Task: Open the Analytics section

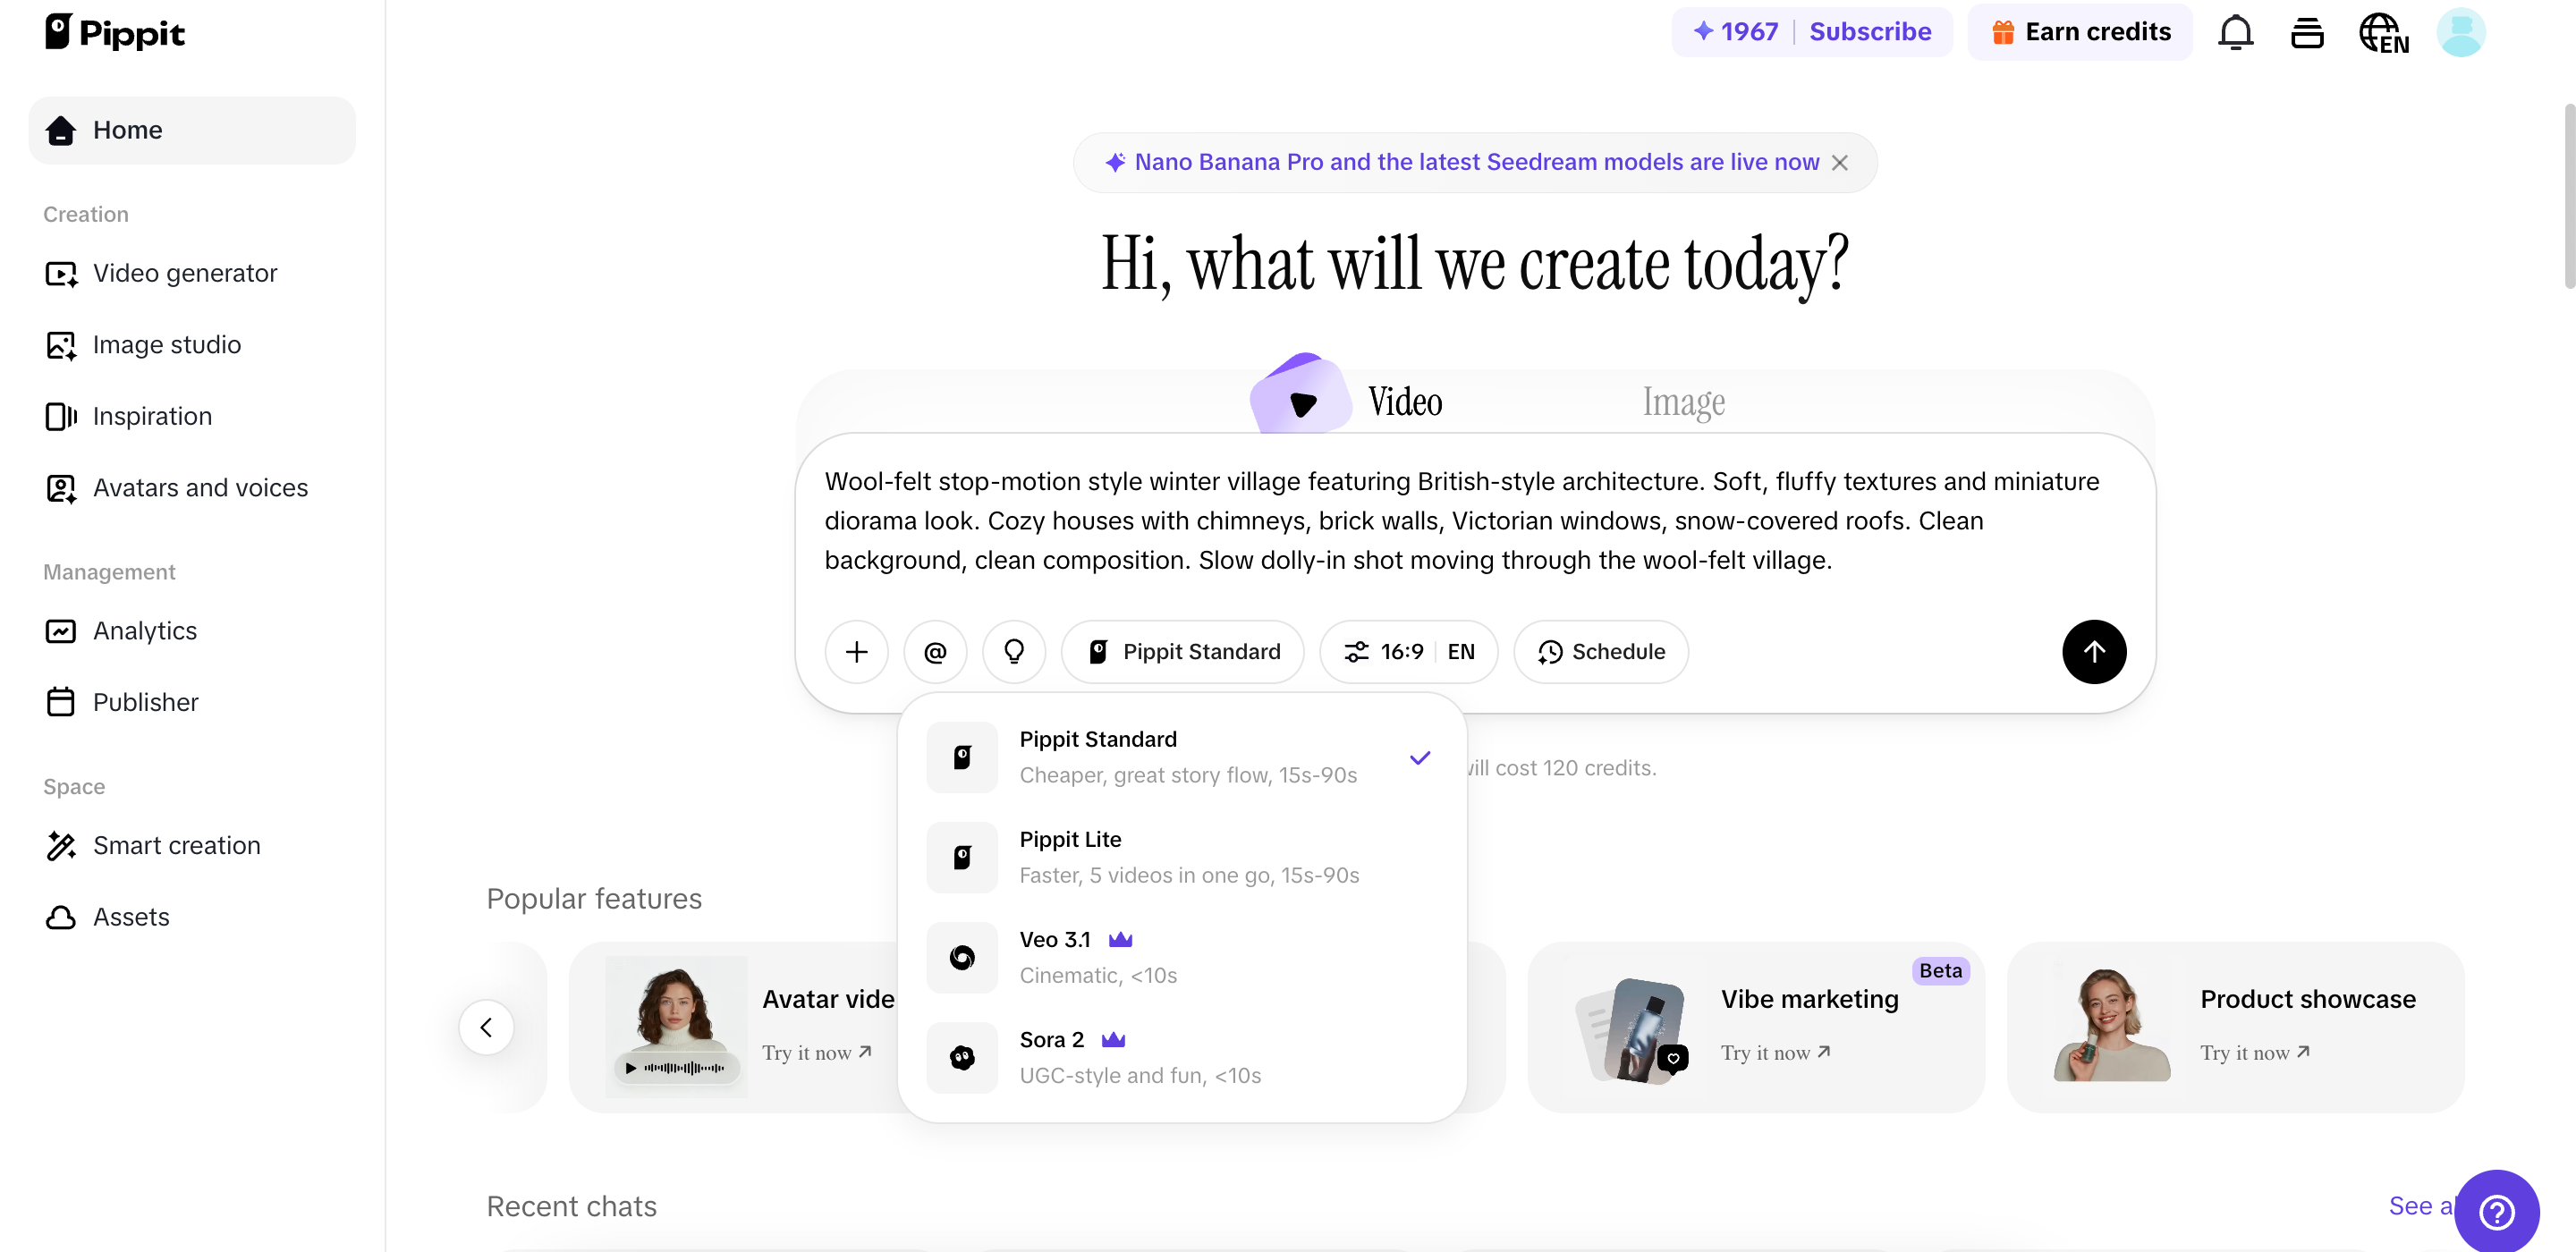Action: click(145, 631)
